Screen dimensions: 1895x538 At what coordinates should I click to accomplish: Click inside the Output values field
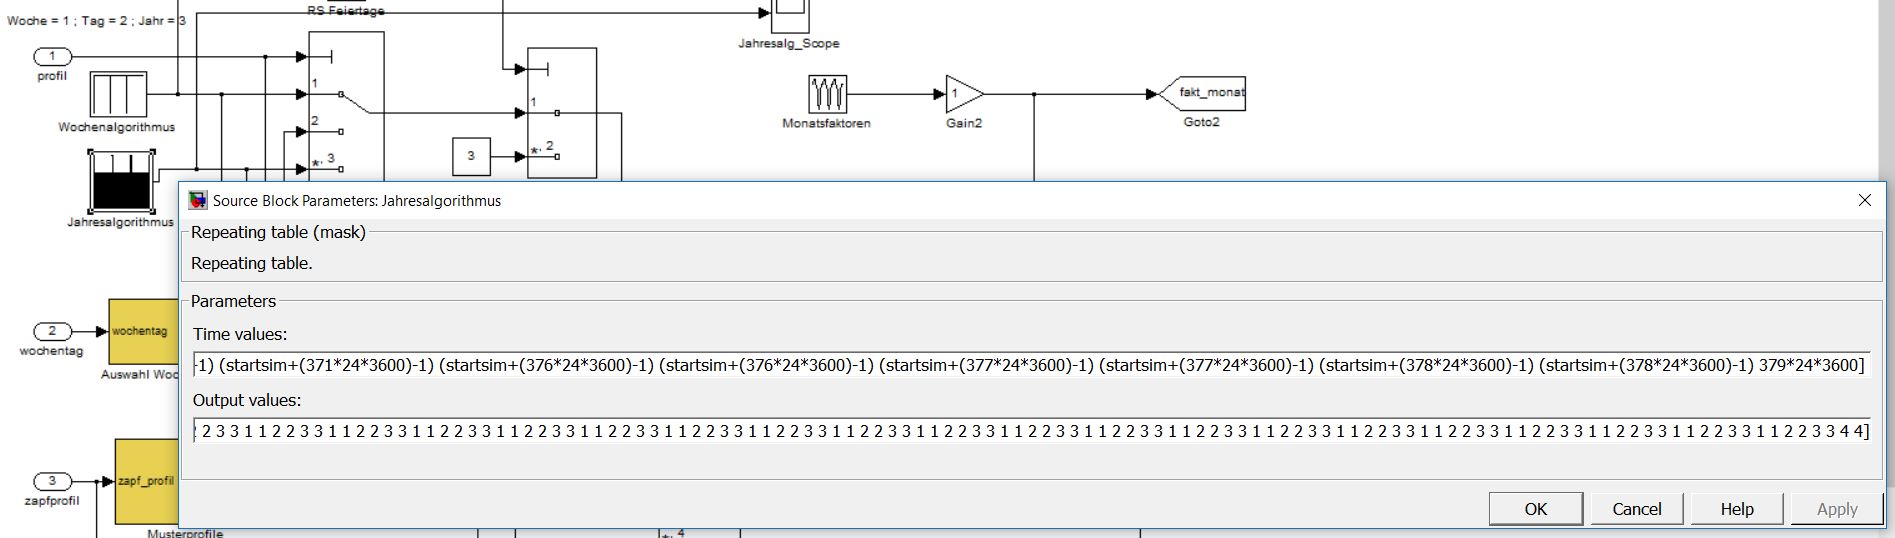1030,431
